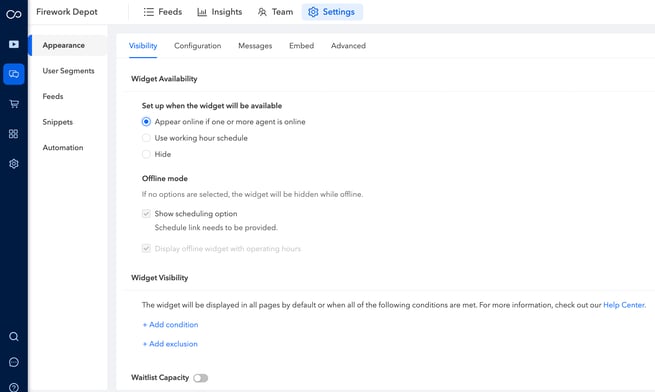Screen dimensions: 655x392
Task: Click the search magnifier sidebar icon
Action: pyautogui.click(x=14, y=336)
